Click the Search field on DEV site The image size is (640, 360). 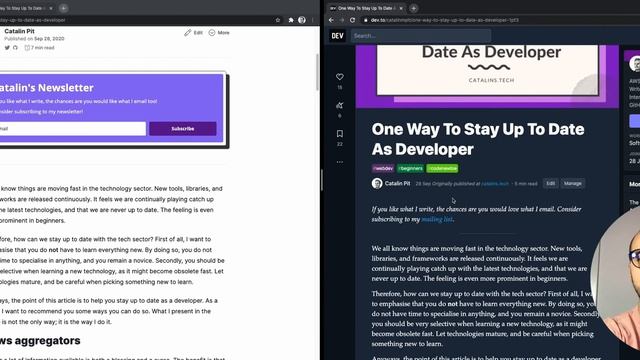point(420,36)
